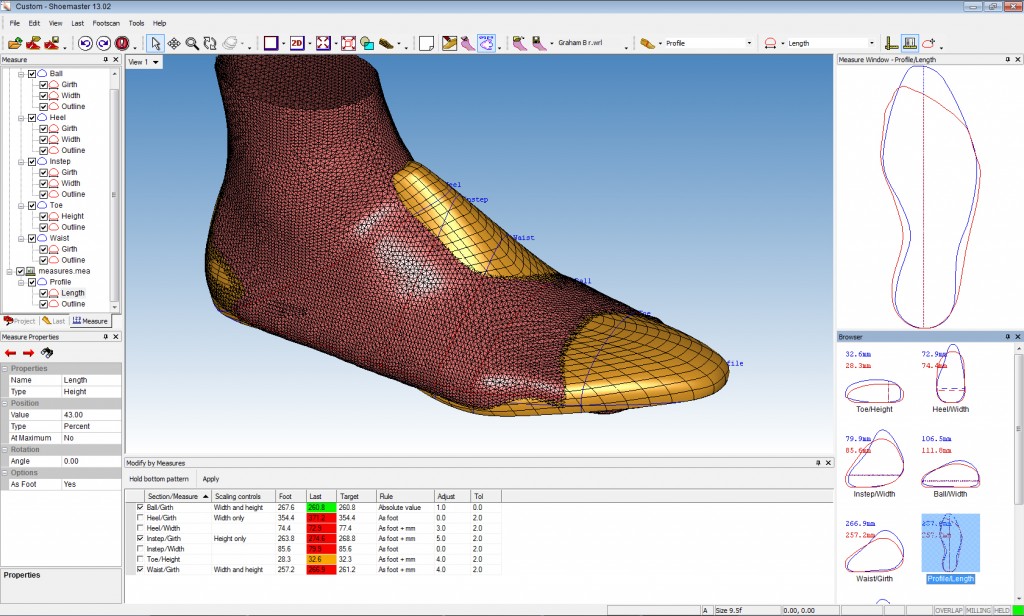1024x616 pixels.
Task: Toggle the Instep section checkbox in tree
Action: click(32, 161)
